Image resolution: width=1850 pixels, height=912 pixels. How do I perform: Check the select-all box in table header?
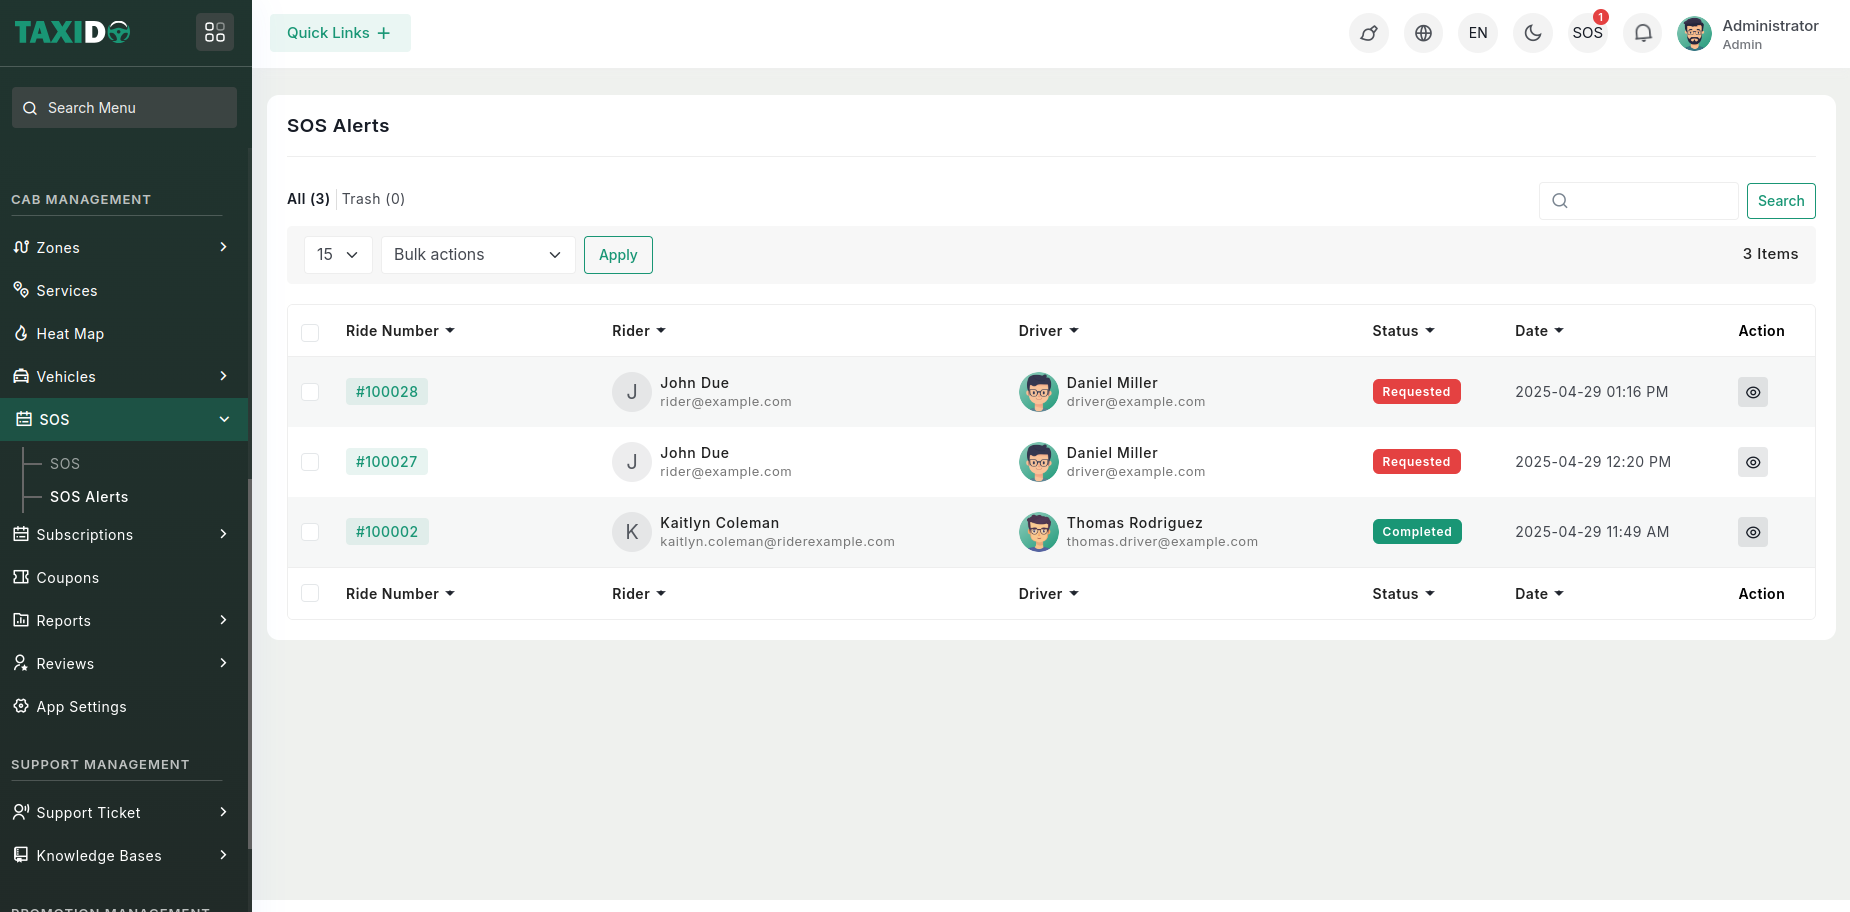310,332
